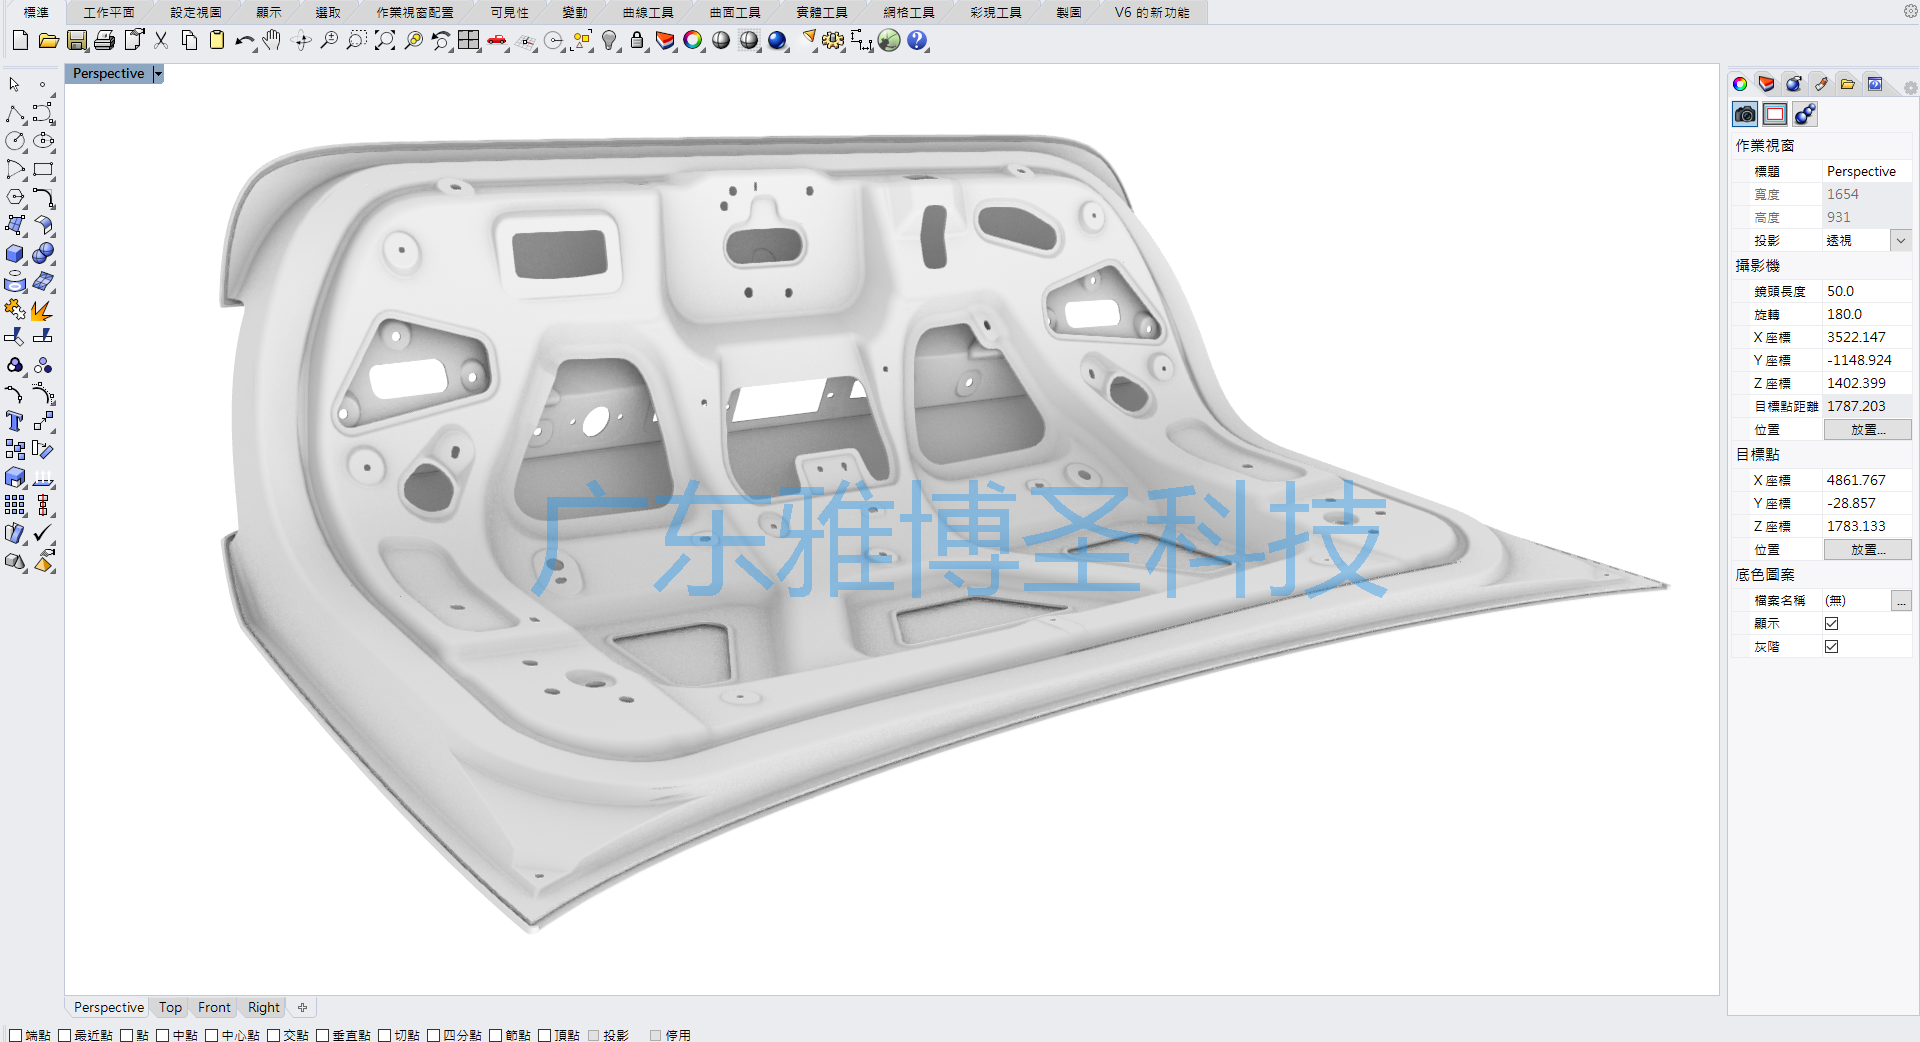
Task: Open the gear Options icon in toolbar
Action: (833, 41)
